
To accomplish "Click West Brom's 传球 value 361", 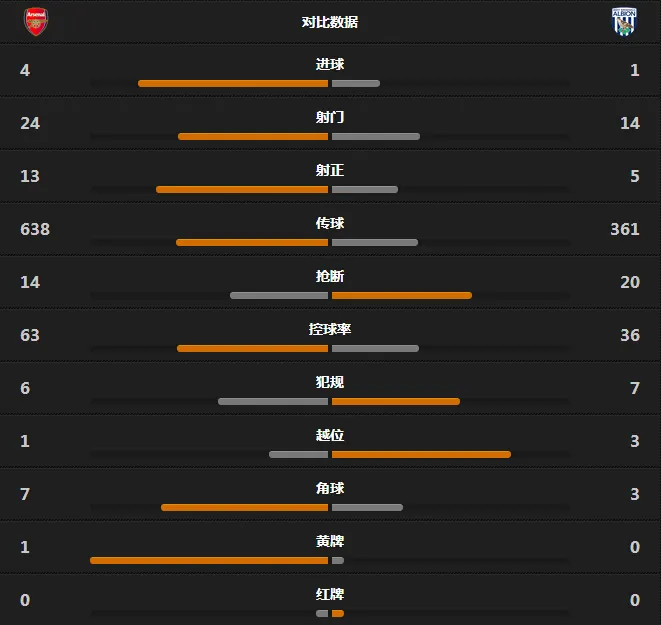I will tap(625, 229).
